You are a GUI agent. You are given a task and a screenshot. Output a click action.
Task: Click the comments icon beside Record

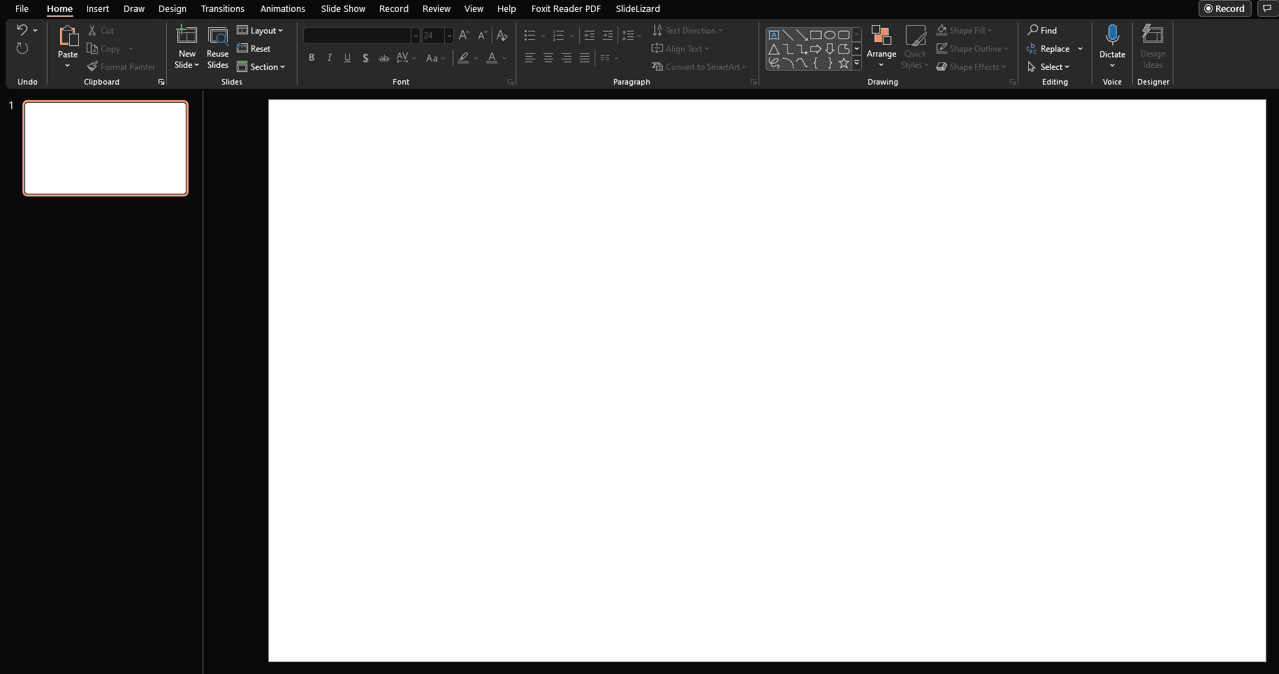(1267, 9)
